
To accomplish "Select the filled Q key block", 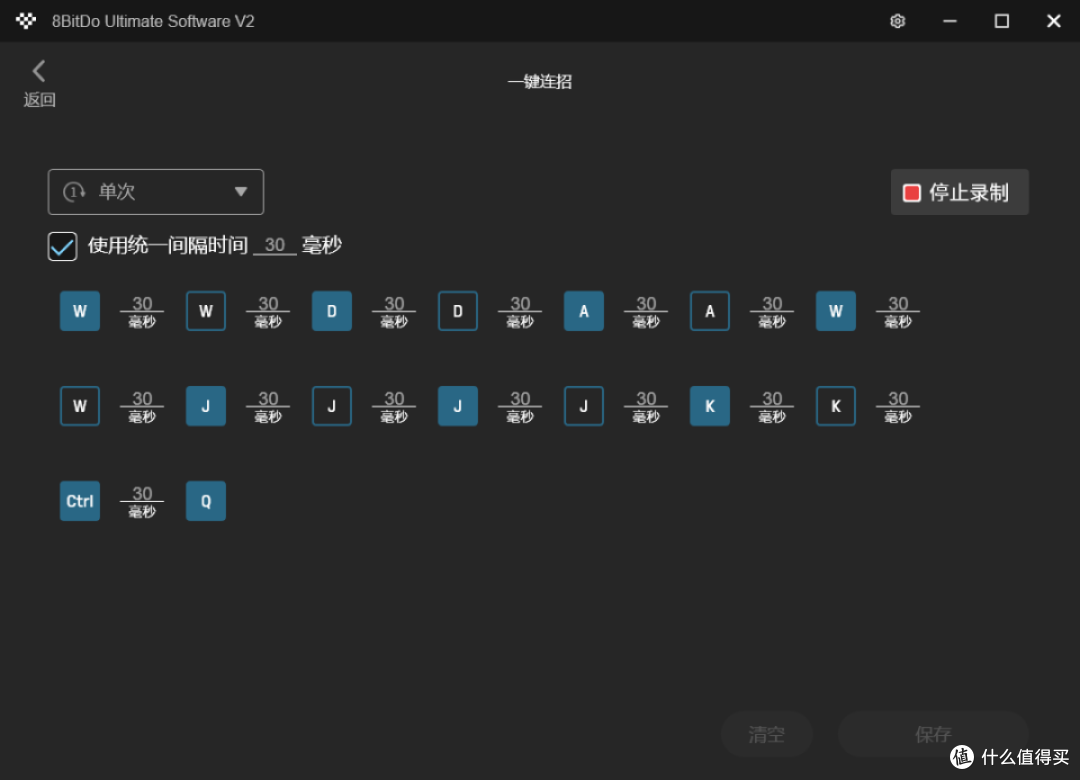I will (206, 501).
